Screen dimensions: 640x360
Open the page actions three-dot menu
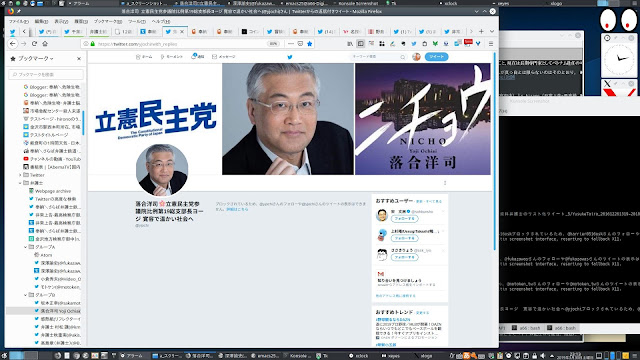291,44
